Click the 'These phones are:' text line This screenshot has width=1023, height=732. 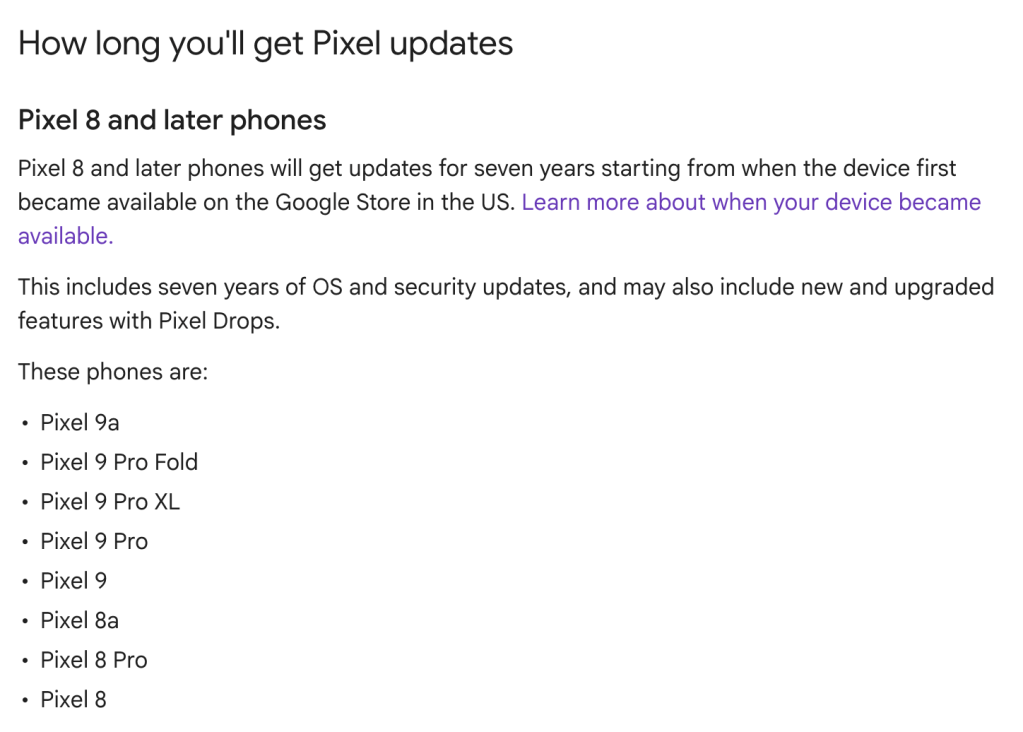click(113, 373)
